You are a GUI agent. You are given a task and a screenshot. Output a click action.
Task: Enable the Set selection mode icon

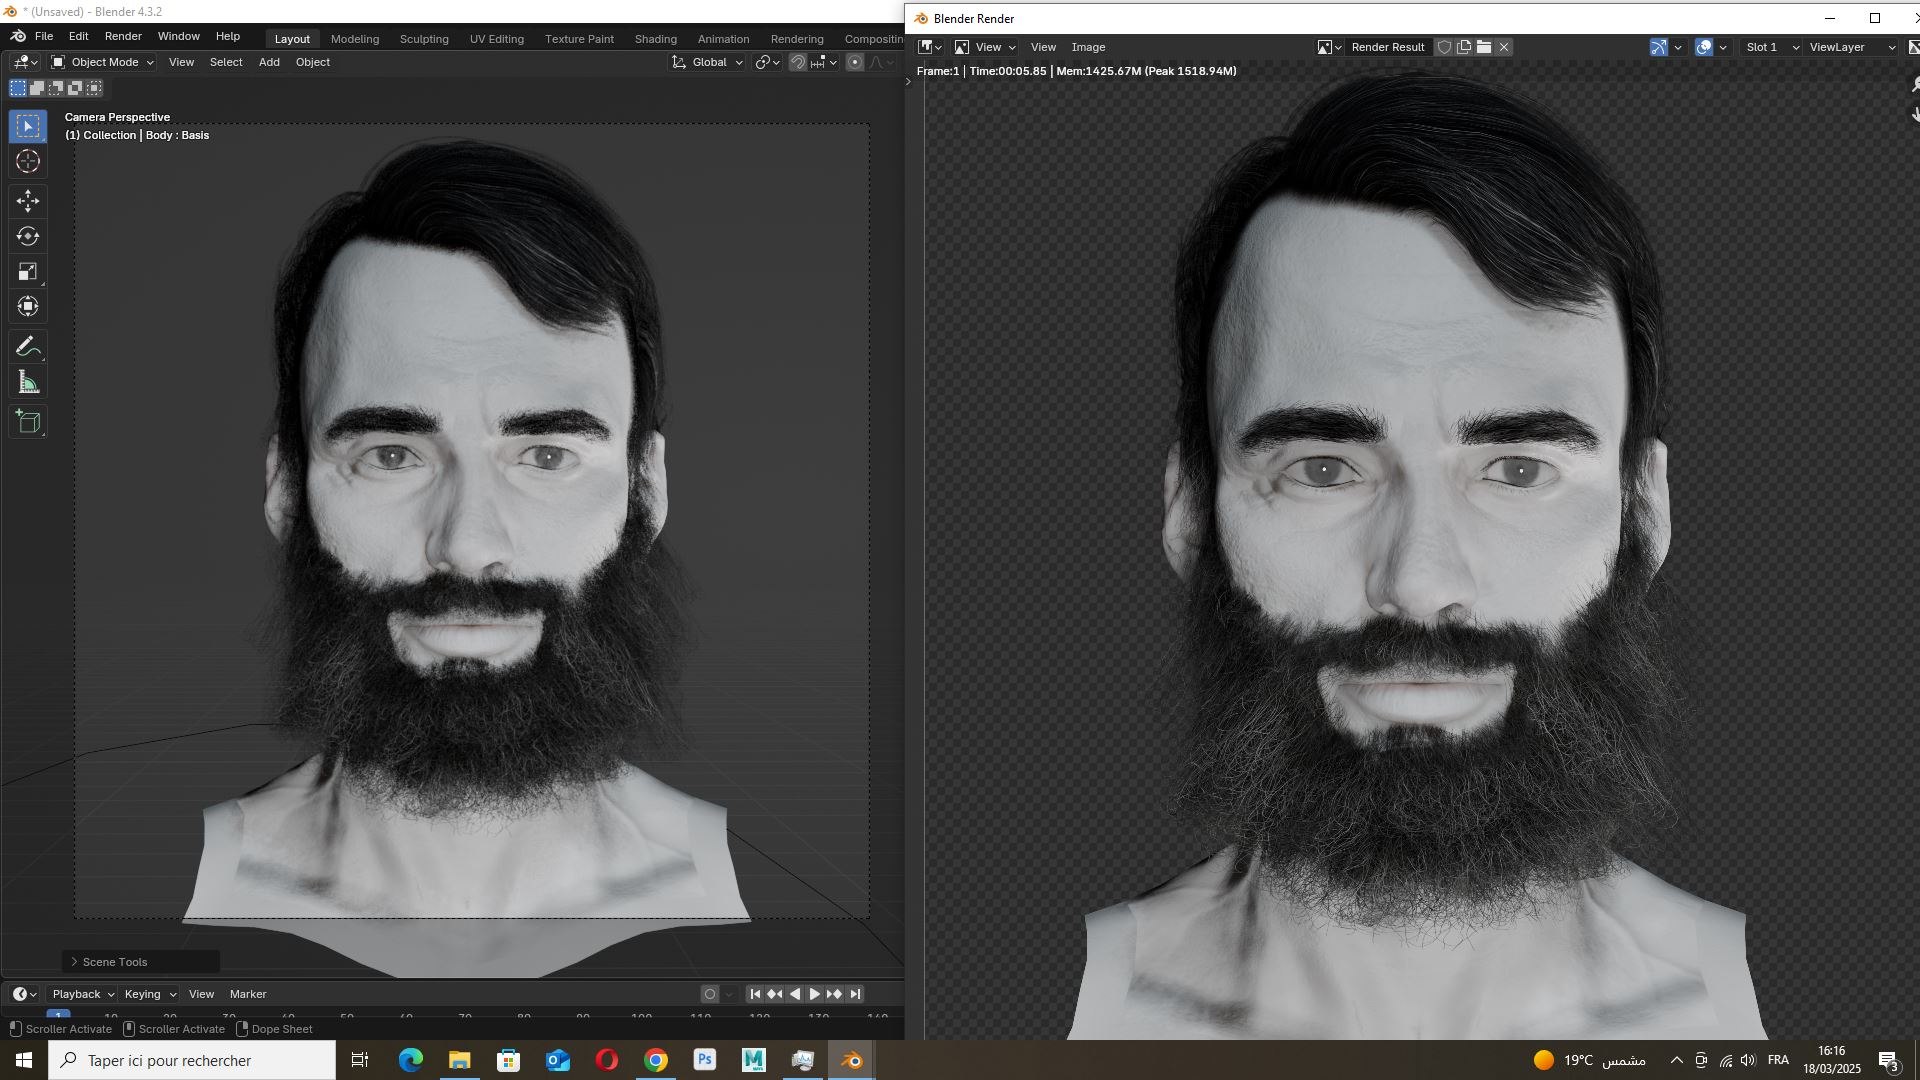(18, 88)
